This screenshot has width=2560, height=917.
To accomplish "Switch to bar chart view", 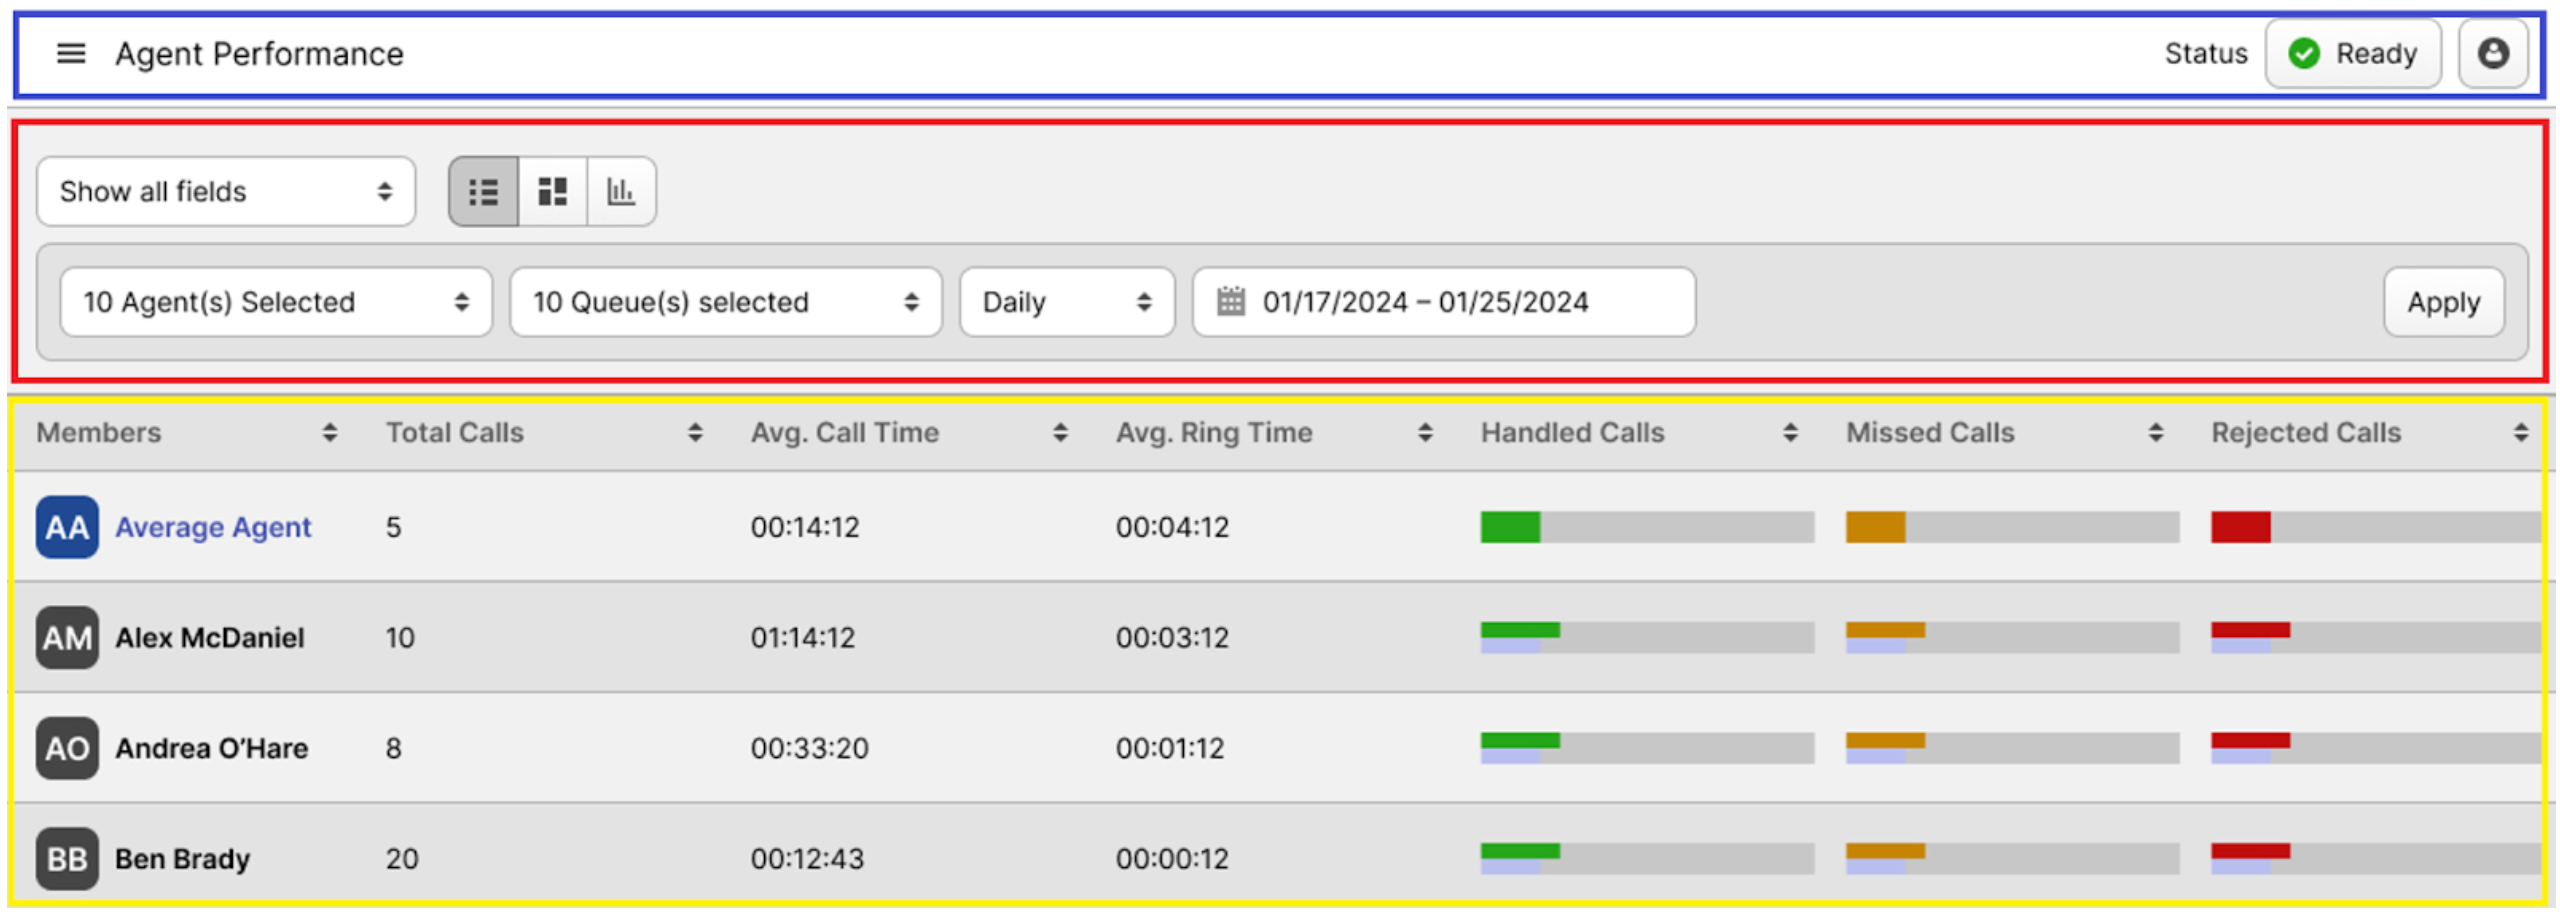I will 621,191.
